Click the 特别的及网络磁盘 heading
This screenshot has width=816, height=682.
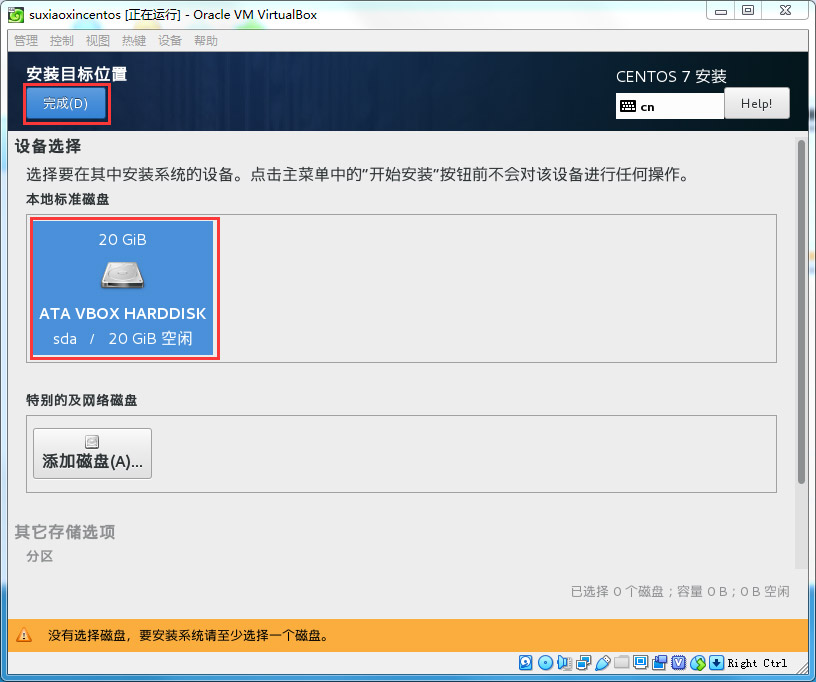click(x=82, y=400)
